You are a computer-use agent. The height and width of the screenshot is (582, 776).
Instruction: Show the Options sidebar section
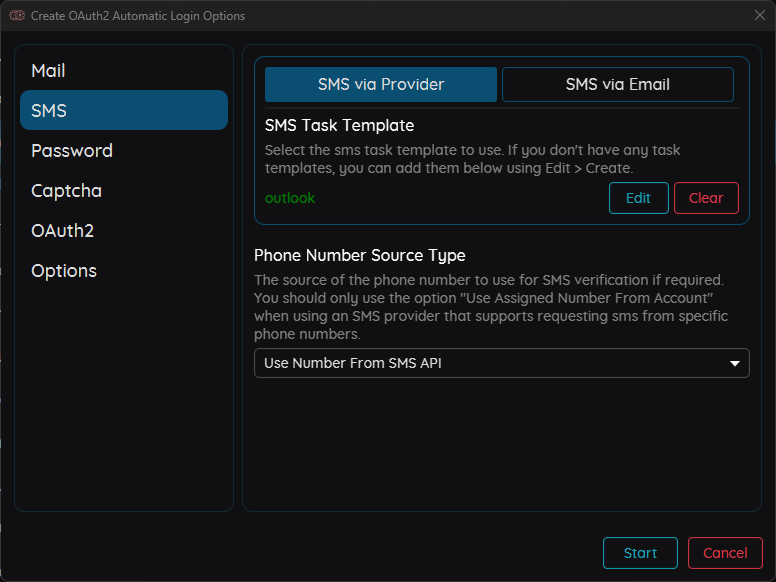point(64,271)
